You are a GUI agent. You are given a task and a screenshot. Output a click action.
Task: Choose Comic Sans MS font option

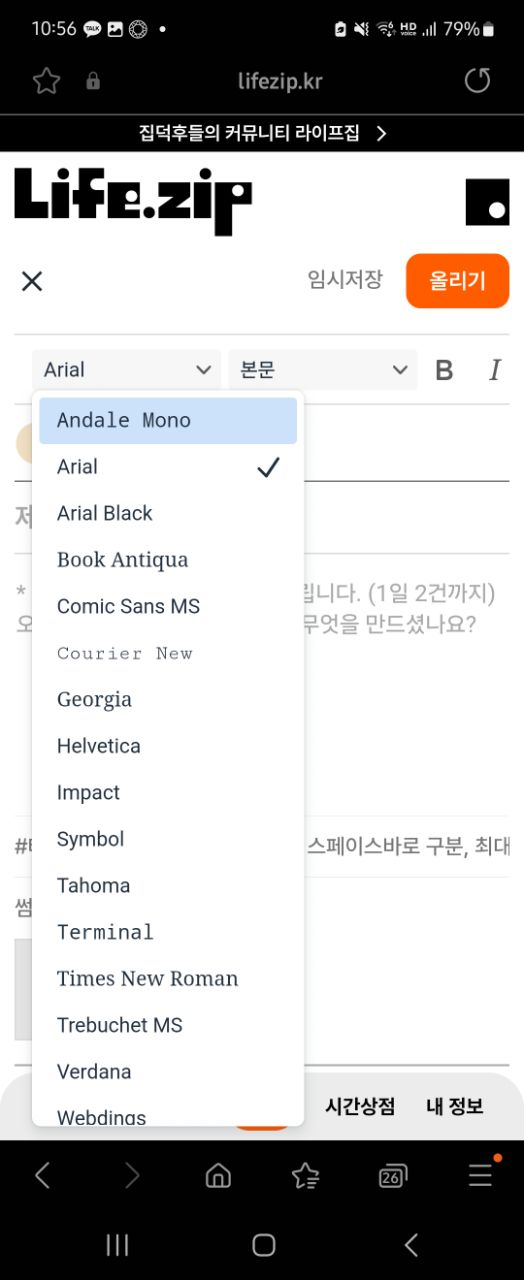[168, 606]
